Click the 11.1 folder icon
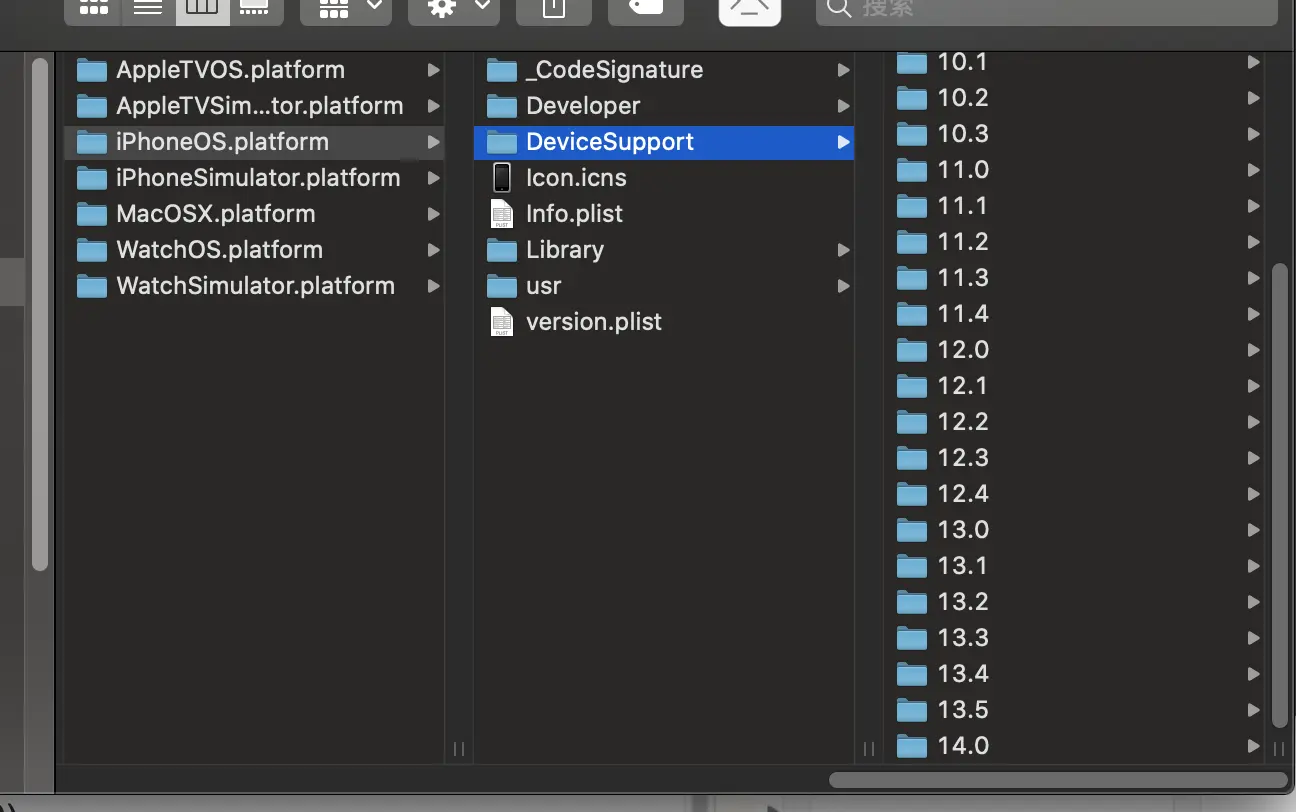Screen dimensions: 1296x812 point(912,206)
